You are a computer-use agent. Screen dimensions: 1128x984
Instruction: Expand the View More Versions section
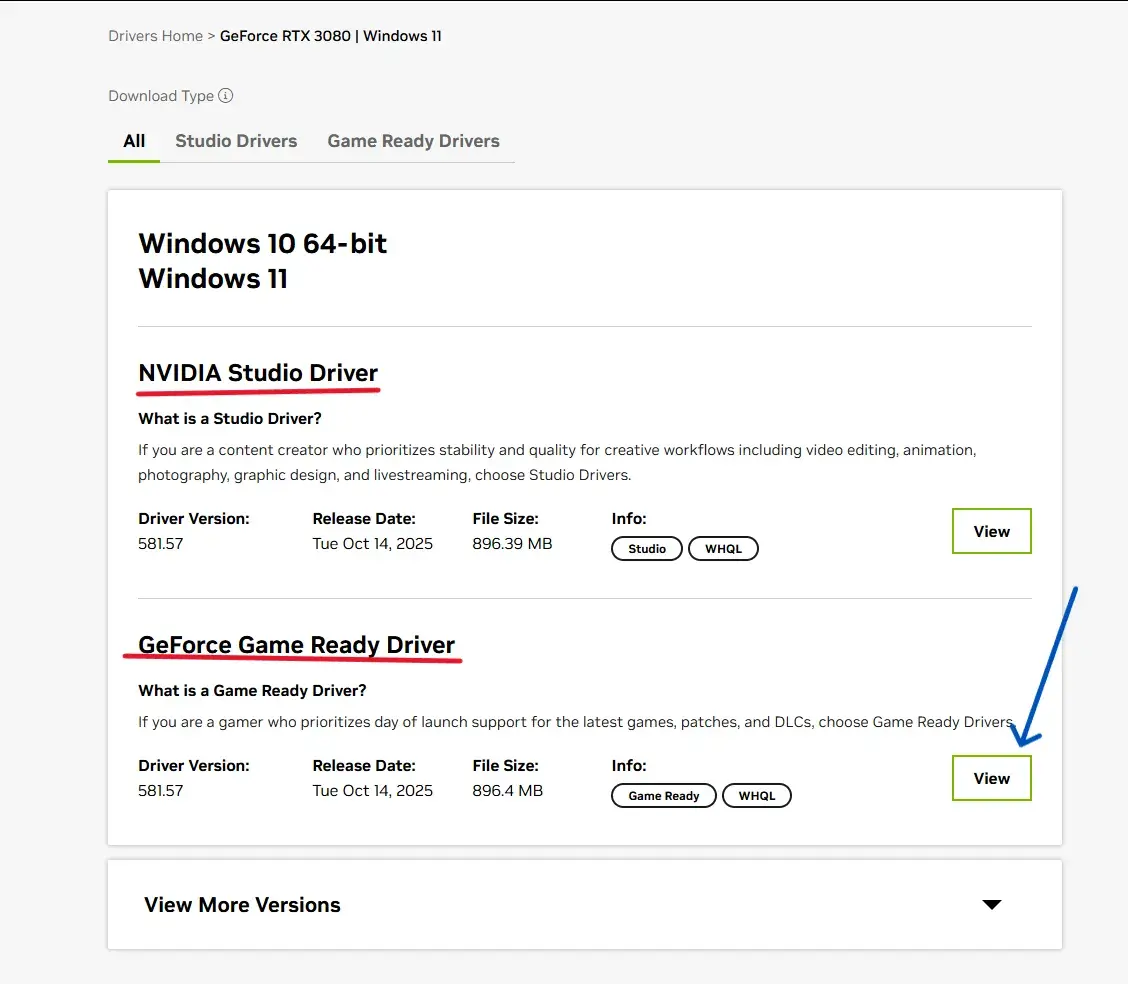(242, 904)
